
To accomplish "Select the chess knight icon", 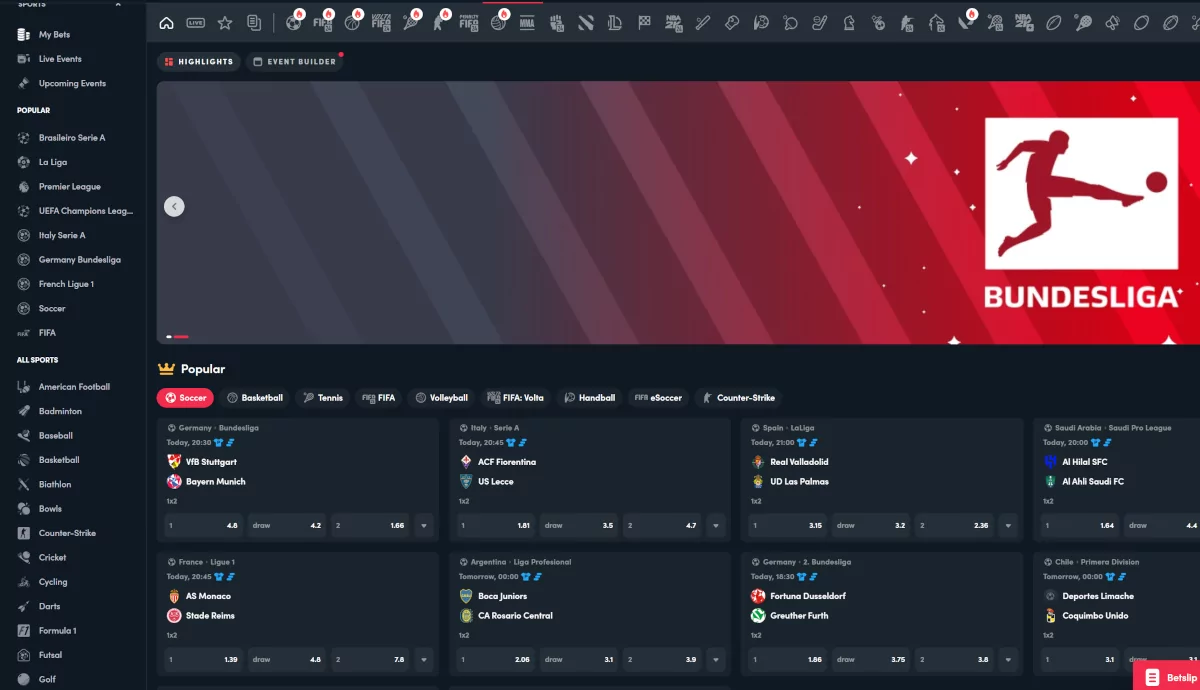I will 849,23.
